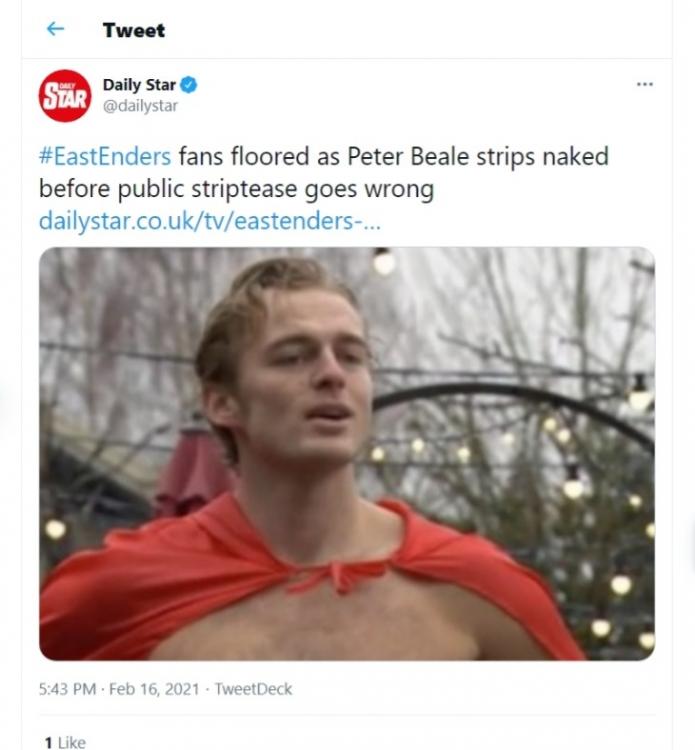The image size is (695, 750).
Task: Click the bold like count number
Action: 47,742
